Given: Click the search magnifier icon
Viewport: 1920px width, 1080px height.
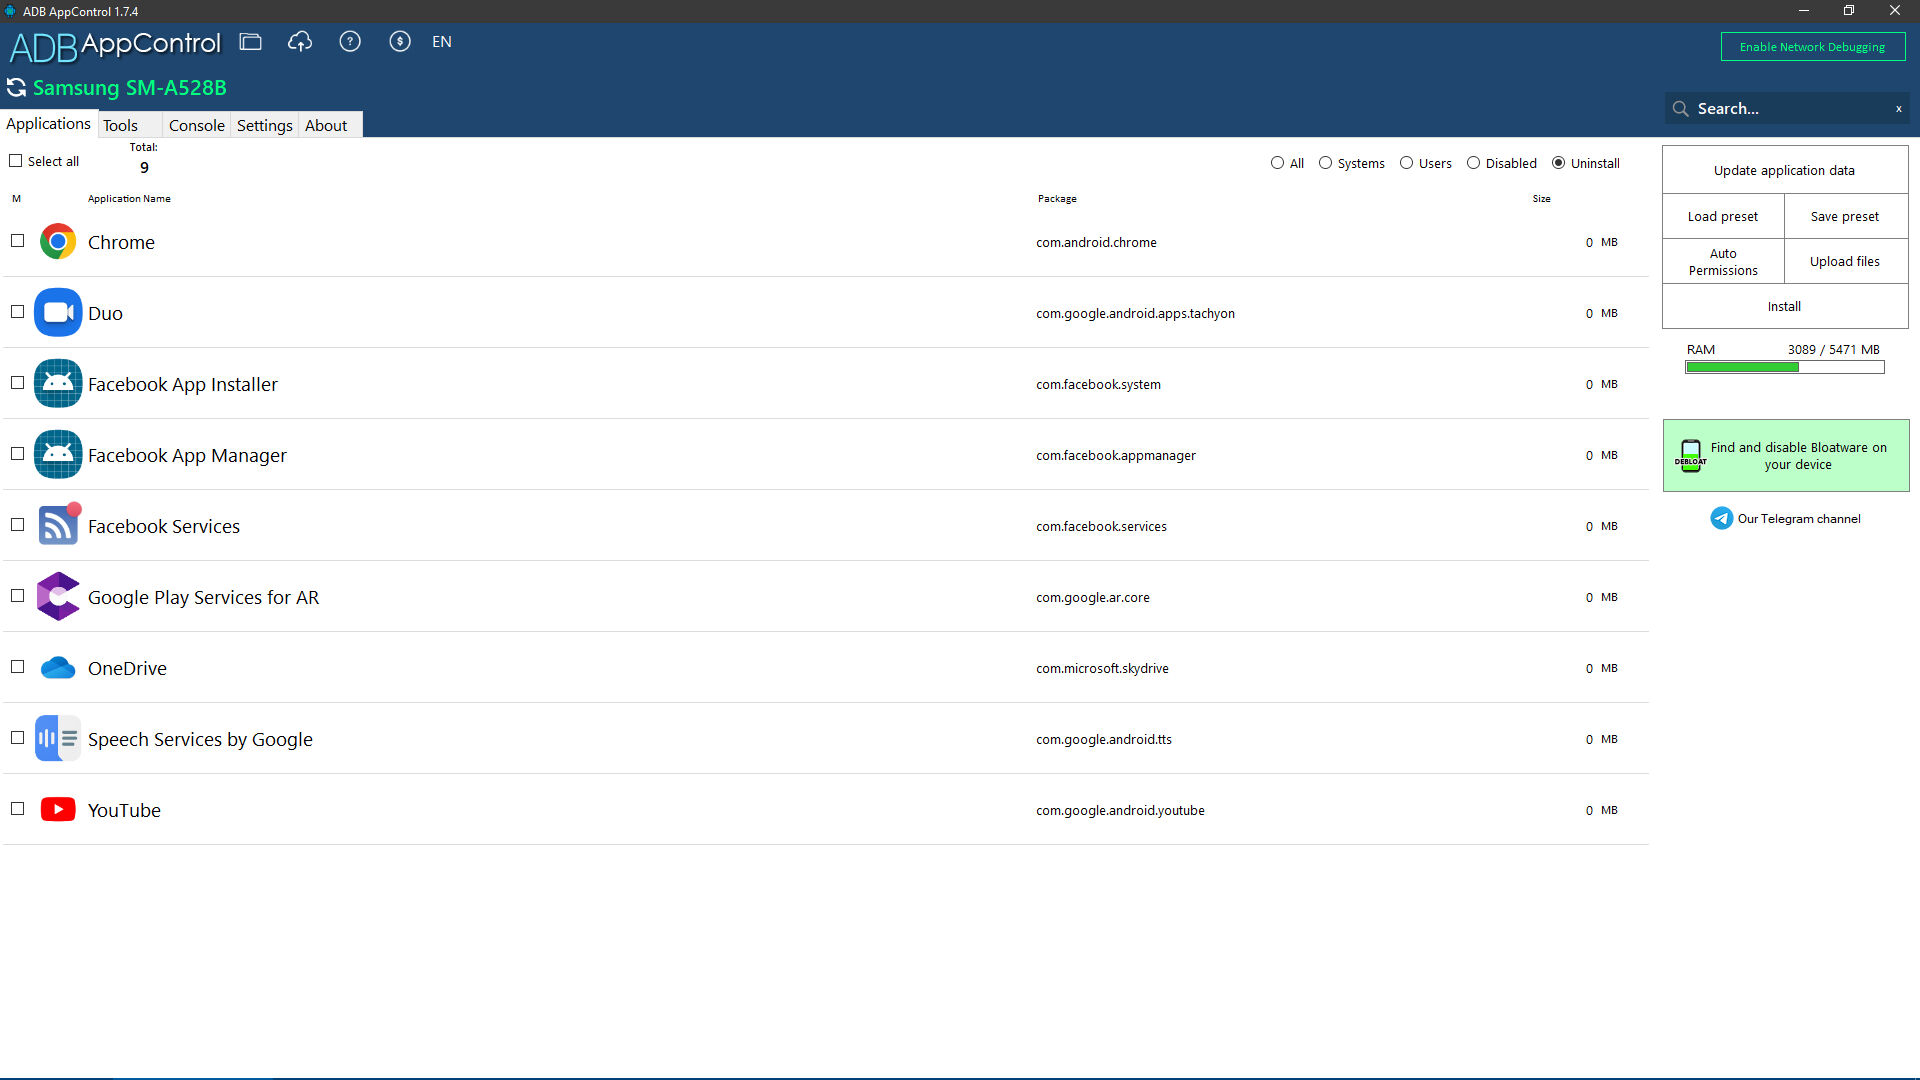Looking at the screenshot, I should click(1681, 109).
